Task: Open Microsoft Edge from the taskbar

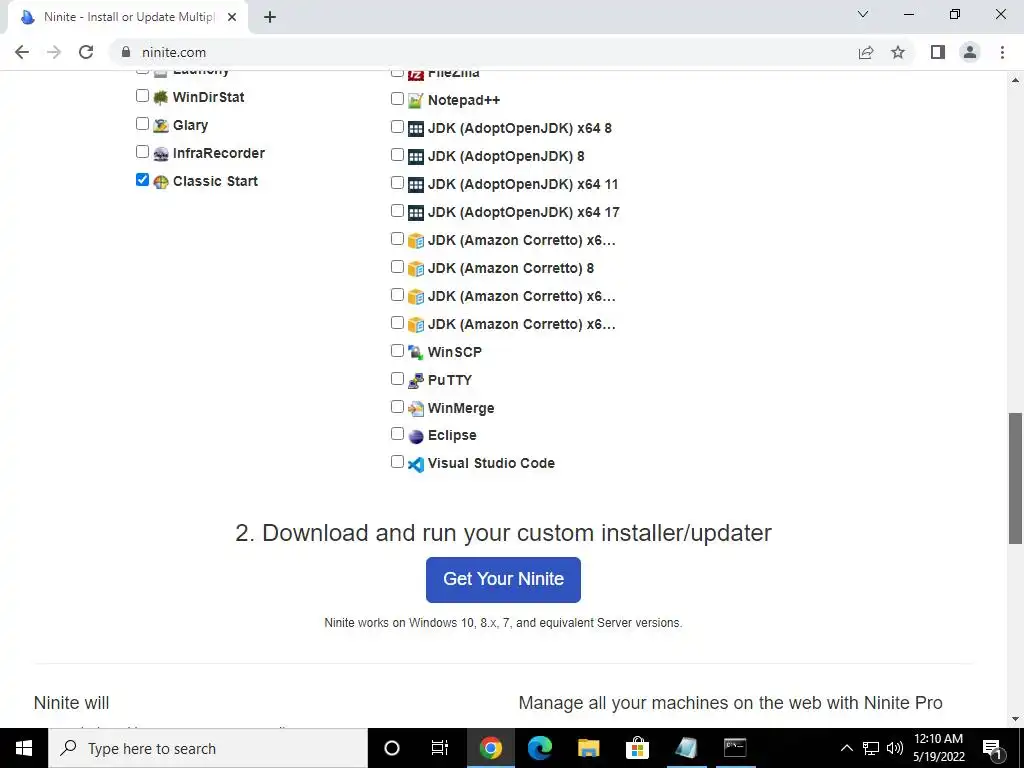Action: (539, 748)
